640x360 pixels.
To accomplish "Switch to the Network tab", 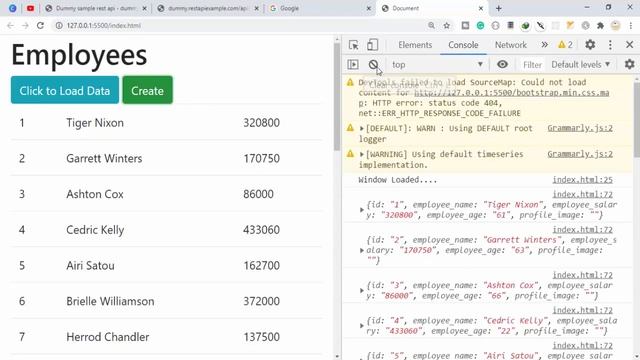I will click(x=511, y=45).
